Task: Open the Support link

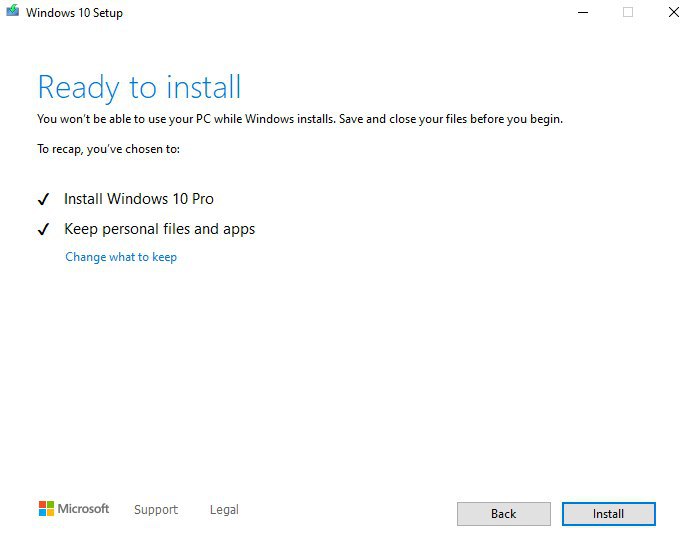Action: (156, 509)
